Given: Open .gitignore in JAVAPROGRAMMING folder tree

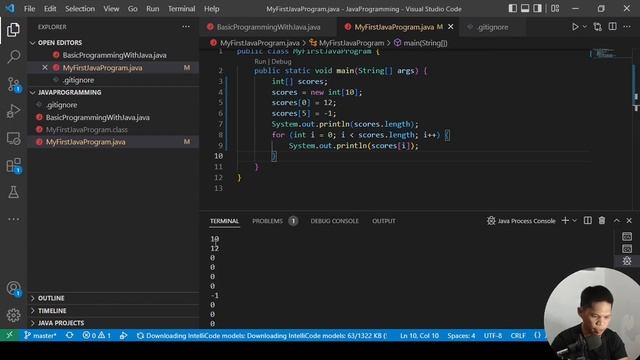Looking at the screenshot, I should [61, 105].
